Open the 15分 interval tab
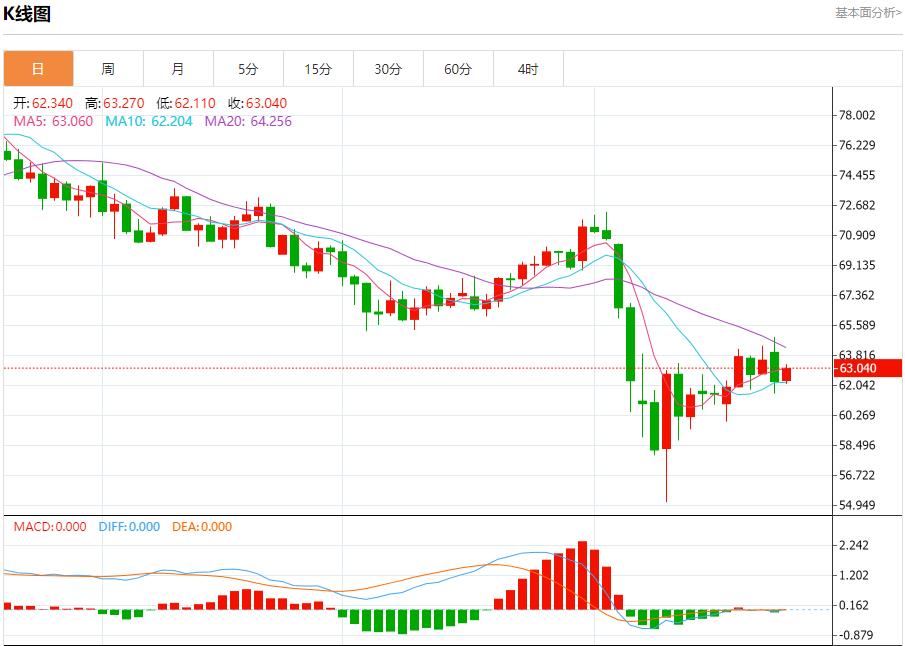Viewport: 905px width, 646px height. pyautogui.click(x=318, y=69)
